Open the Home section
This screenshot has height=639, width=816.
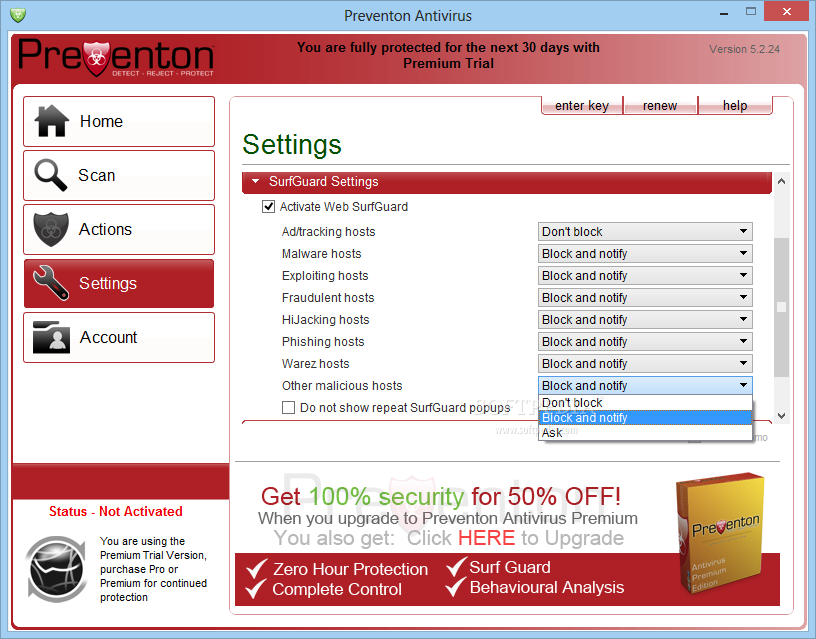pos(119,121)
